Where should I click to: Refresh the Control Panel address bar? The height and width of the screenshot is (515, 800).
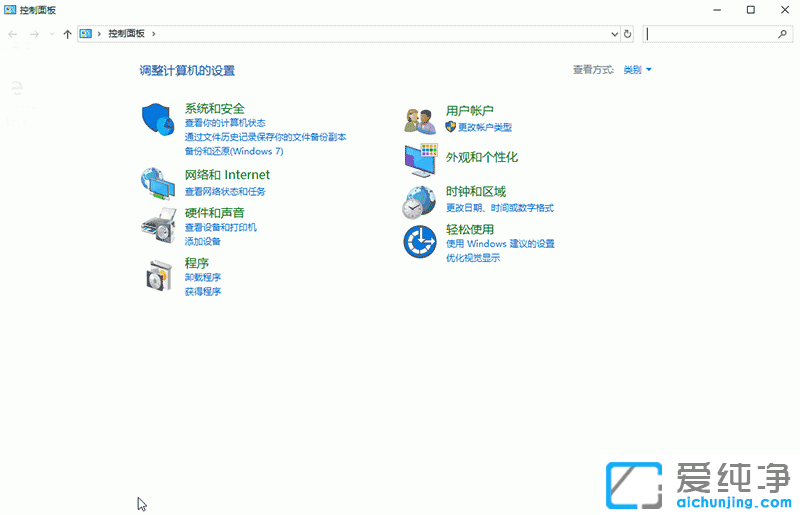pos(628,34)
